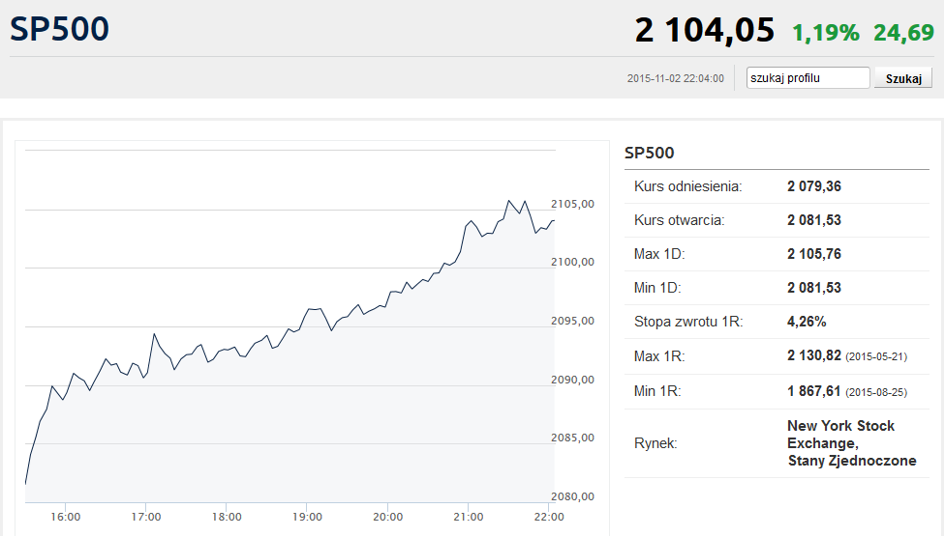Viewport: 945px width, 537px height.
Task: Click the Stopa zwrotu 1R row
Action: click(777, 321)
